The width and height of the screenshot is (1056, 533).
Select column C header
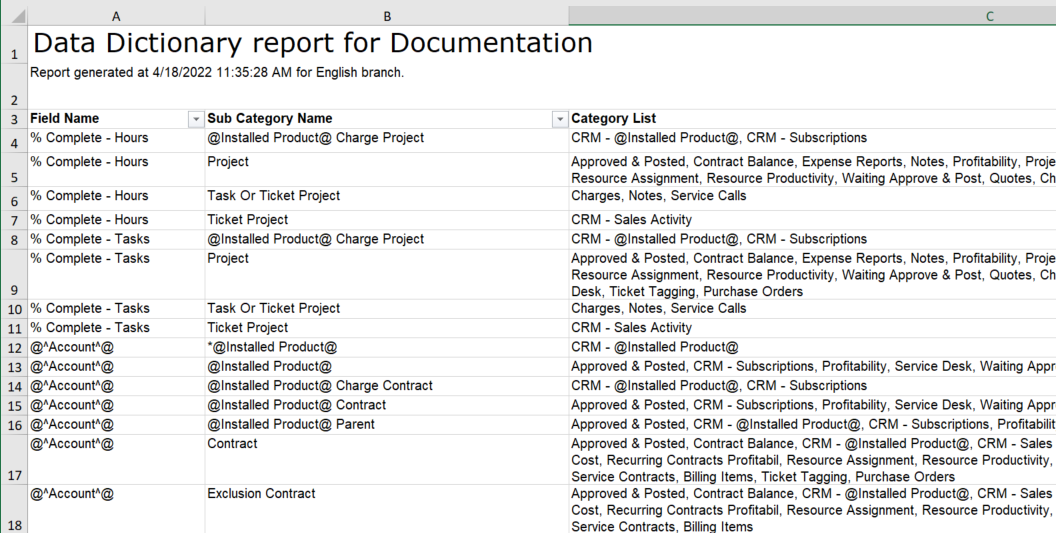pyautogui.click(x=810, y=16)
